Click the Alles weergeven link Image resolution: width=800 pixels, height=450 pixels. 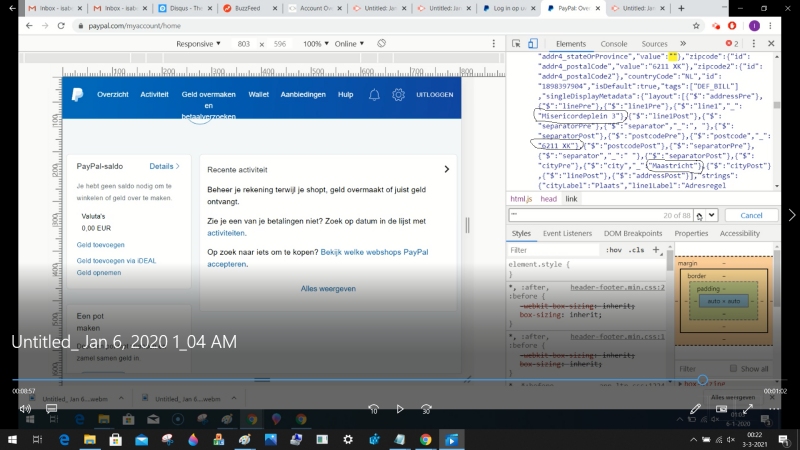(x=328, y=289)
